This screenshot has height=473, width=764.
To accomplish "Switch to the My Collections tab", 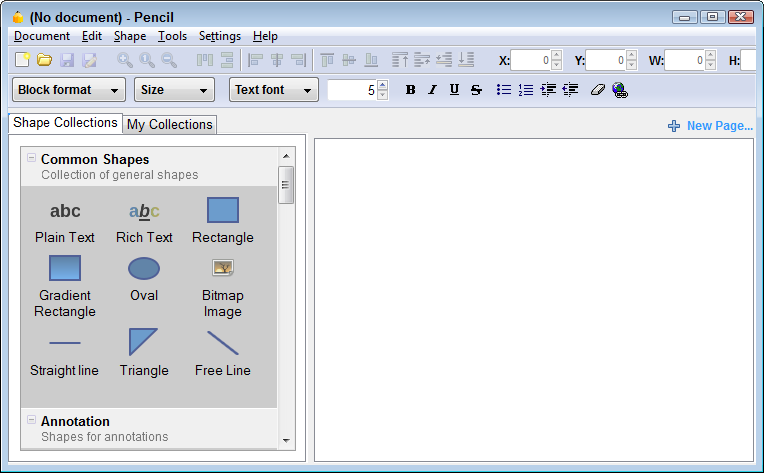I will pyautogui.click(x=169, y=124).
